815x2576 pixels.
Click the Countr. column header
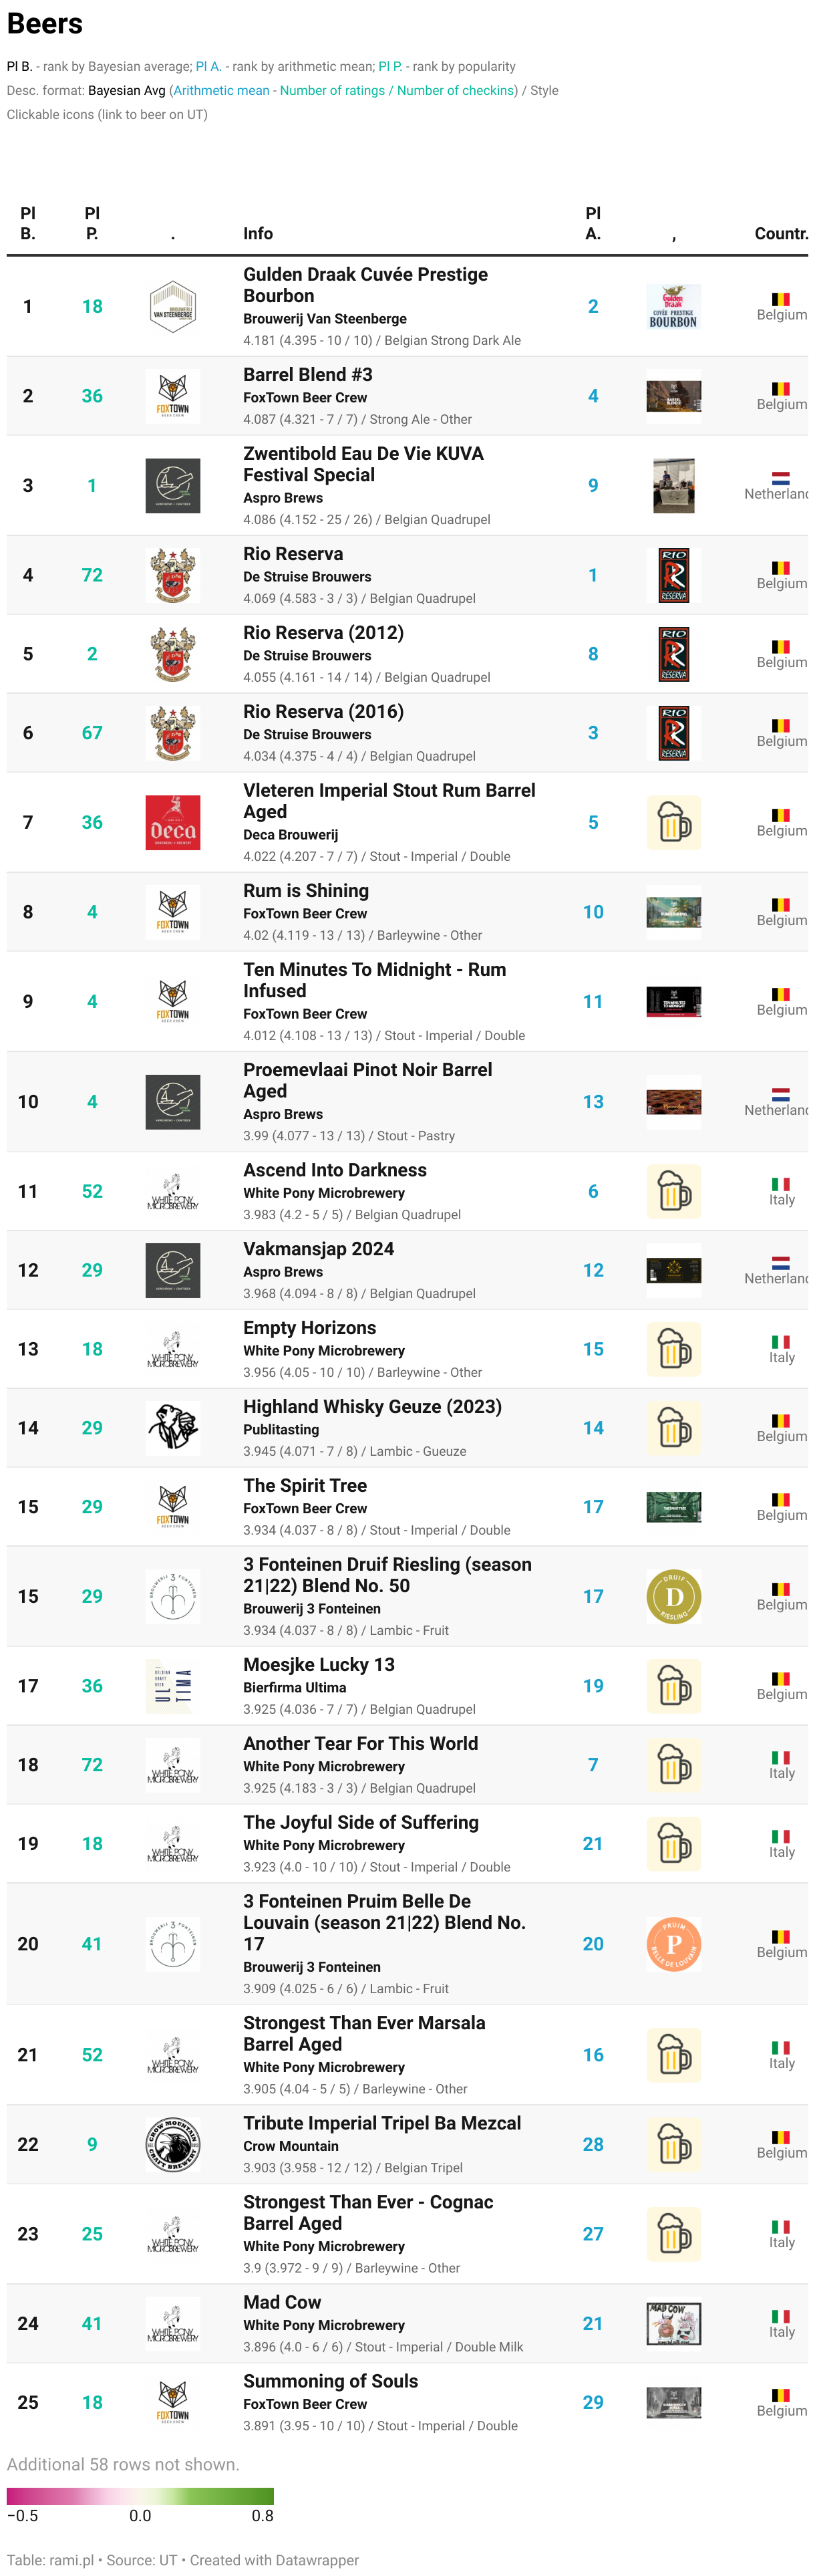tap(781, 233)
